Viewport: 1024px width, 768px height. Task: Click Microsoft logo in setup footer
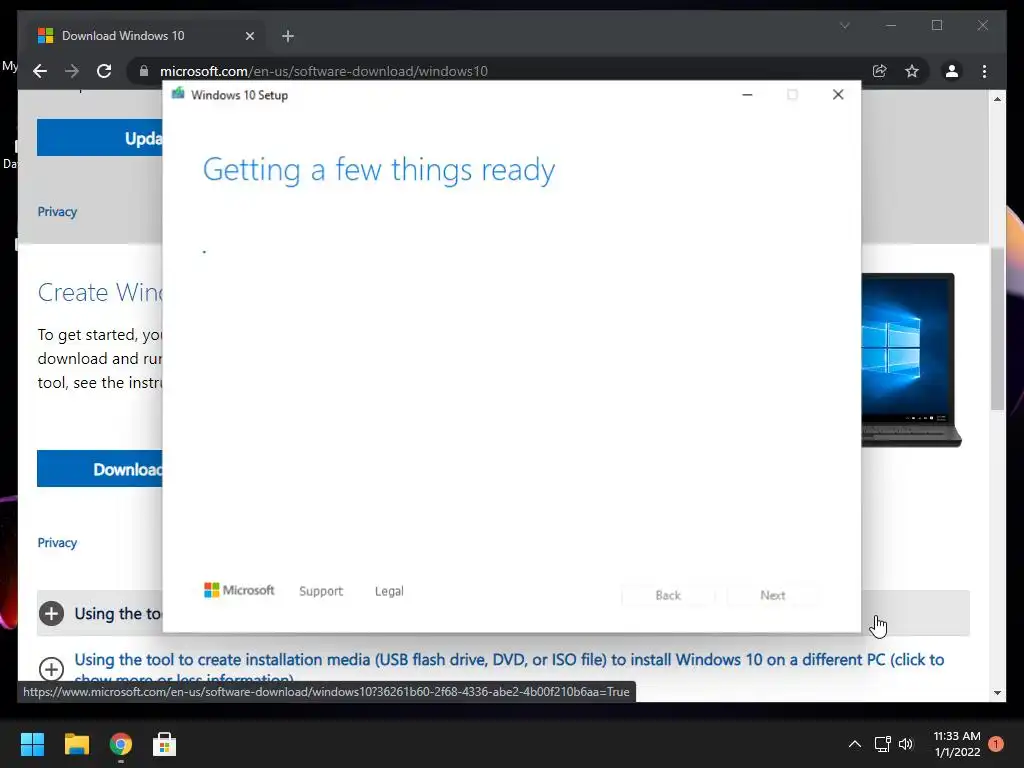click(239, 590)
